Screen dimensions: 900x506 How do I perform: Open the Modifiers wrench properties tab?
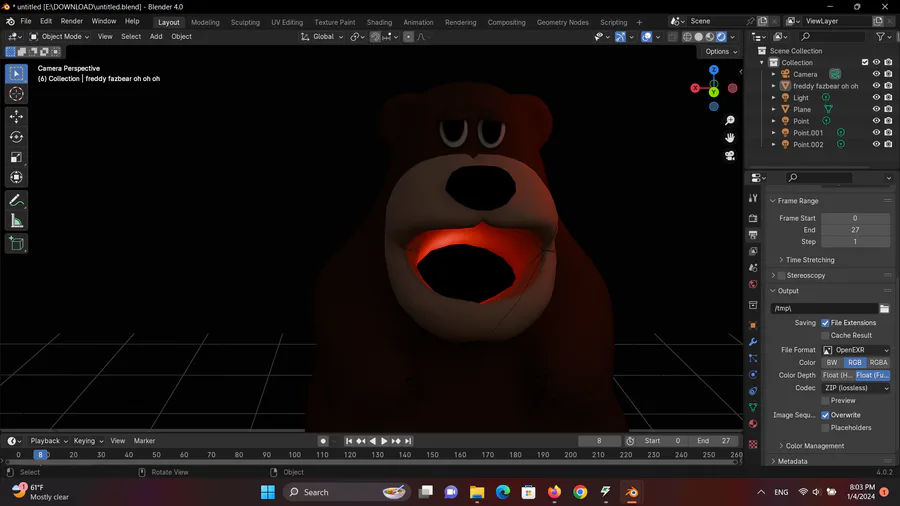pyautogui.click(x=753, y=342)
